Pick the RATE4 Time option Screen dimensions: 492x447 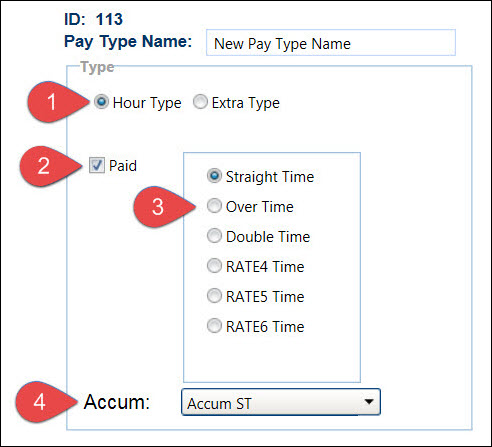click(x=214, y=266)
